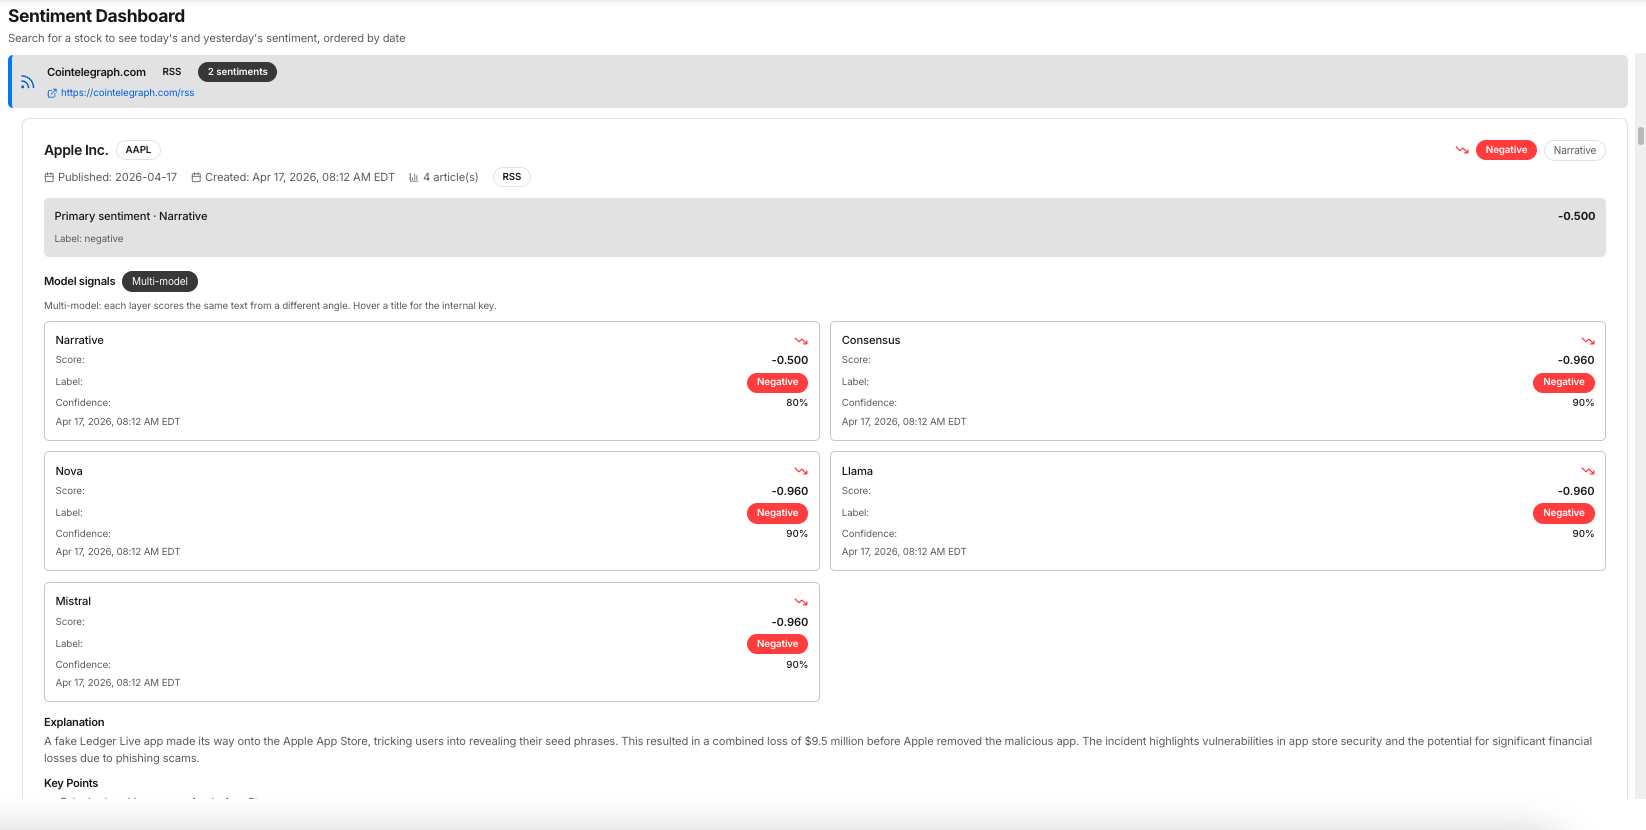
Task: Click the downtrend icon beside header Negative badge
Action: [1462, 150]
